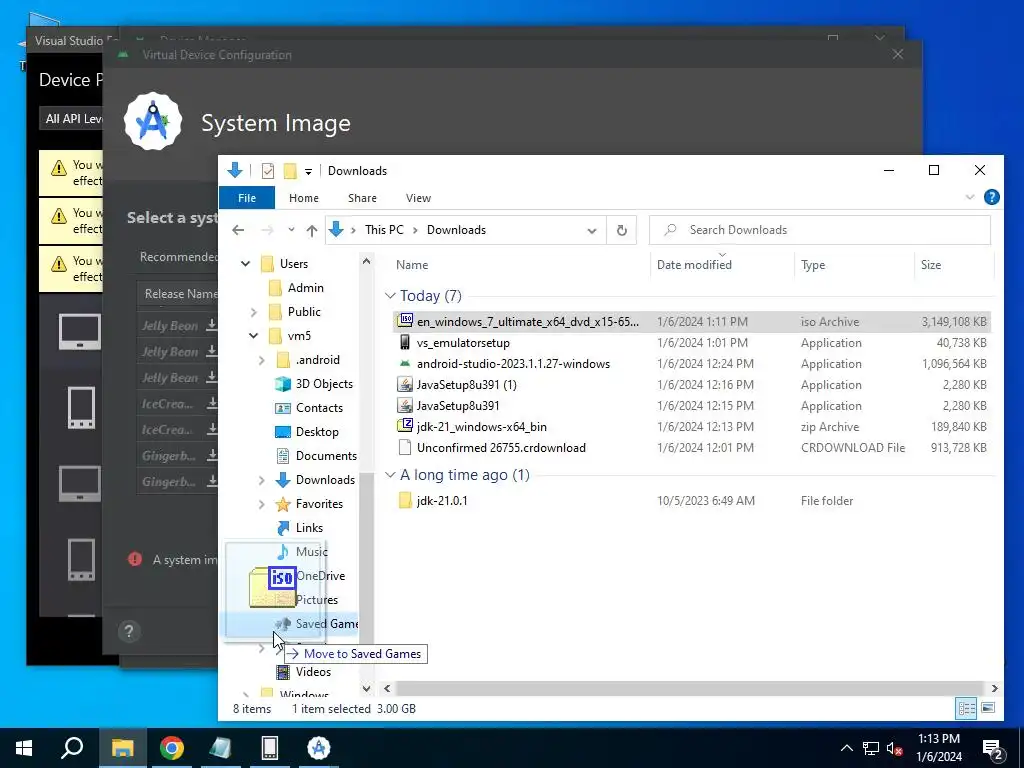Sort files by Size column

931,265
